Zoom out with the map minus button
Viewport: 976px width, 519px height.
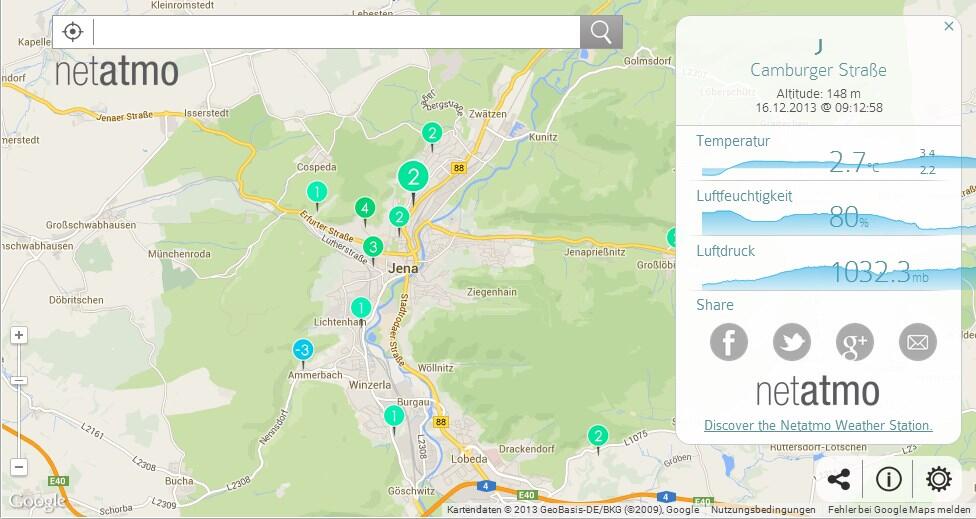pyautogui.click(x=19, y=467)
